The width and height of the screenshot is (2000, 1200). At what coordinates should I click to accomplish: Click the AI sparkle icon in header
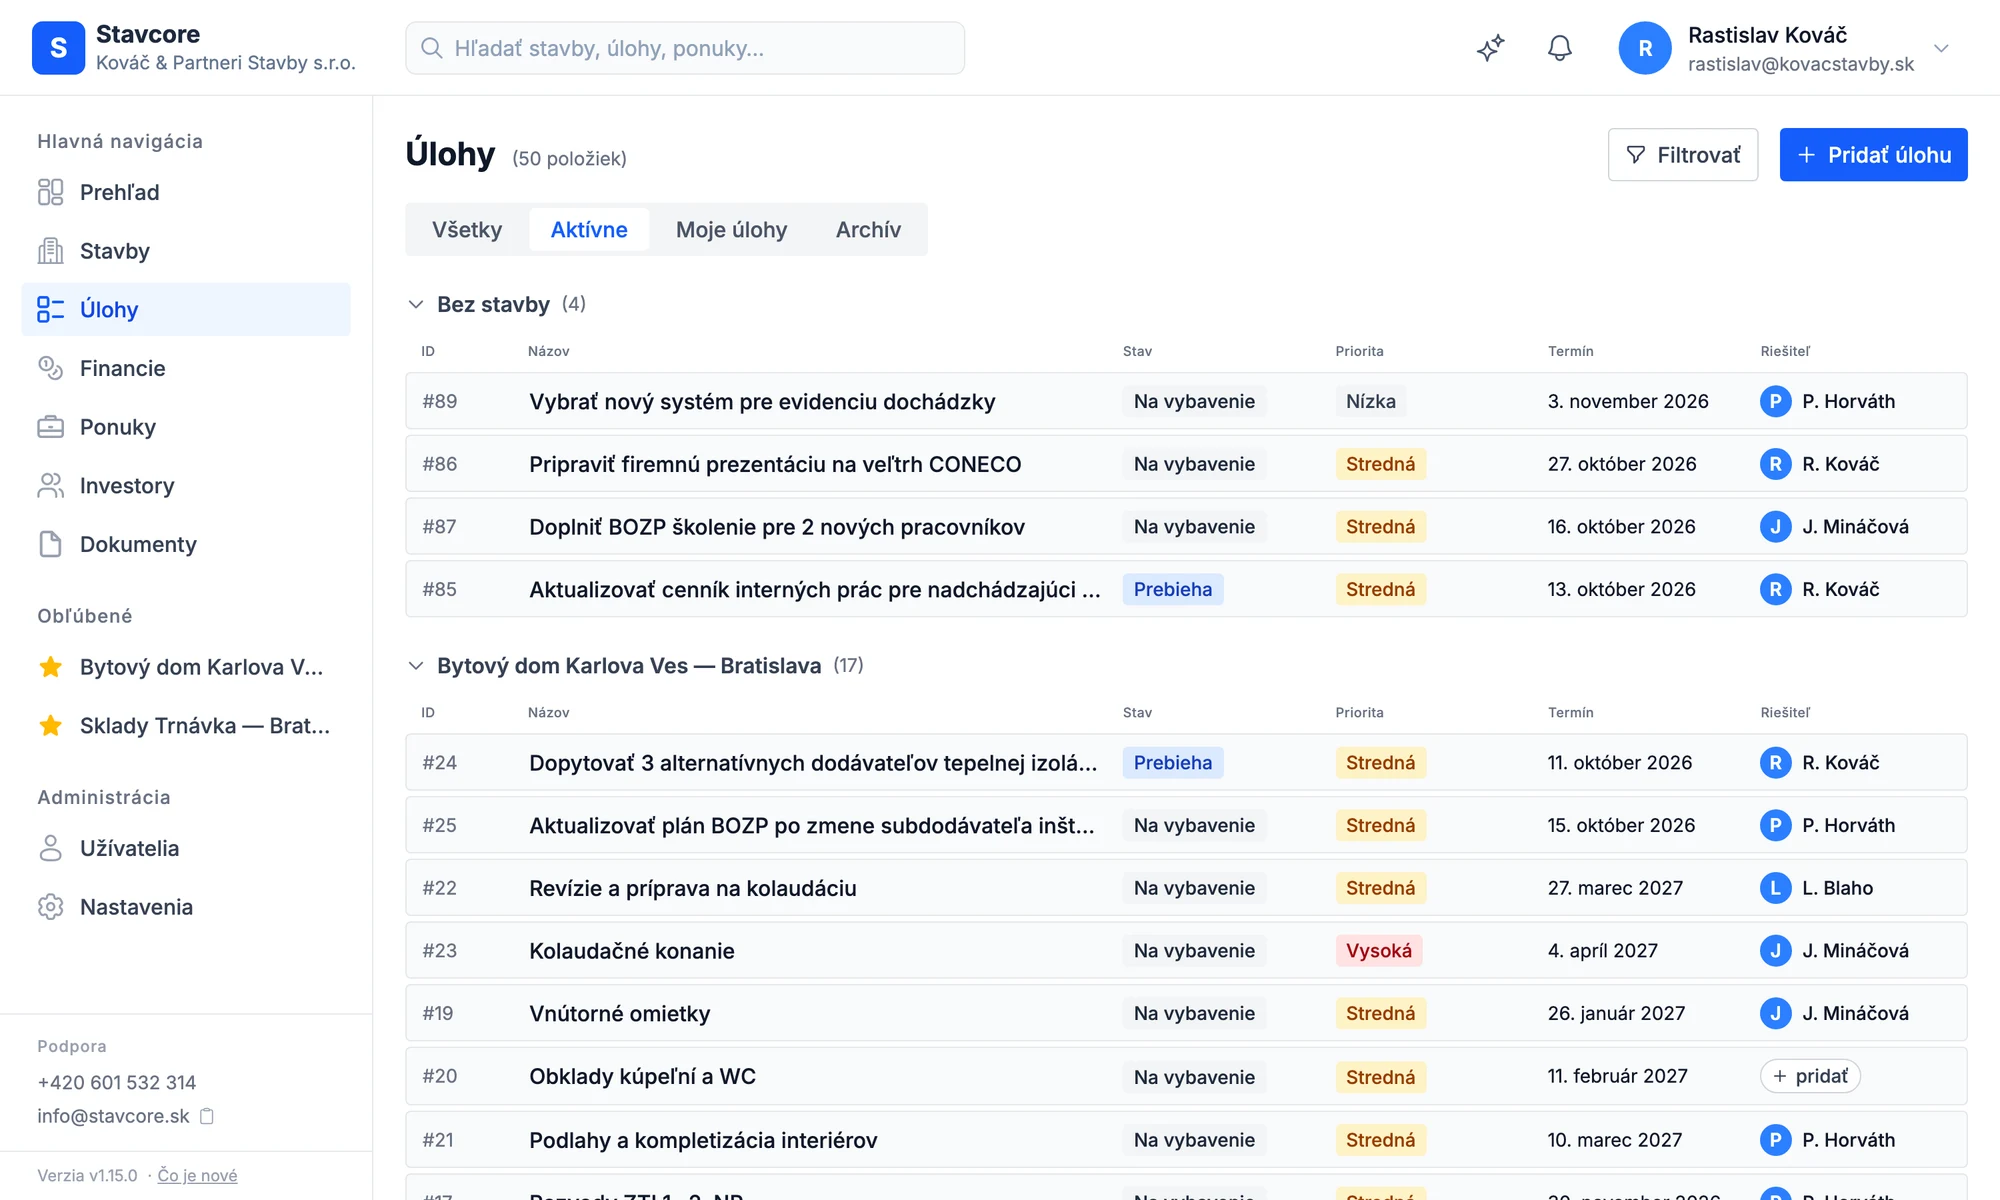pyautogui.click(x=1490, y=48)
